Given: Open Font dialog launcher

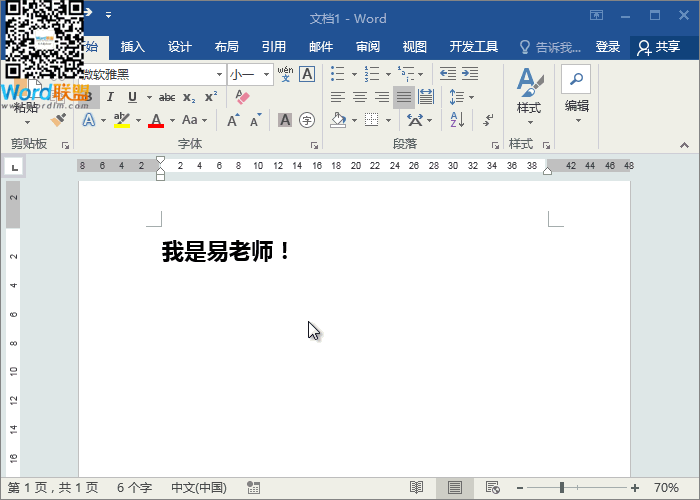Looking at the screenshot, I should point(314,146).
